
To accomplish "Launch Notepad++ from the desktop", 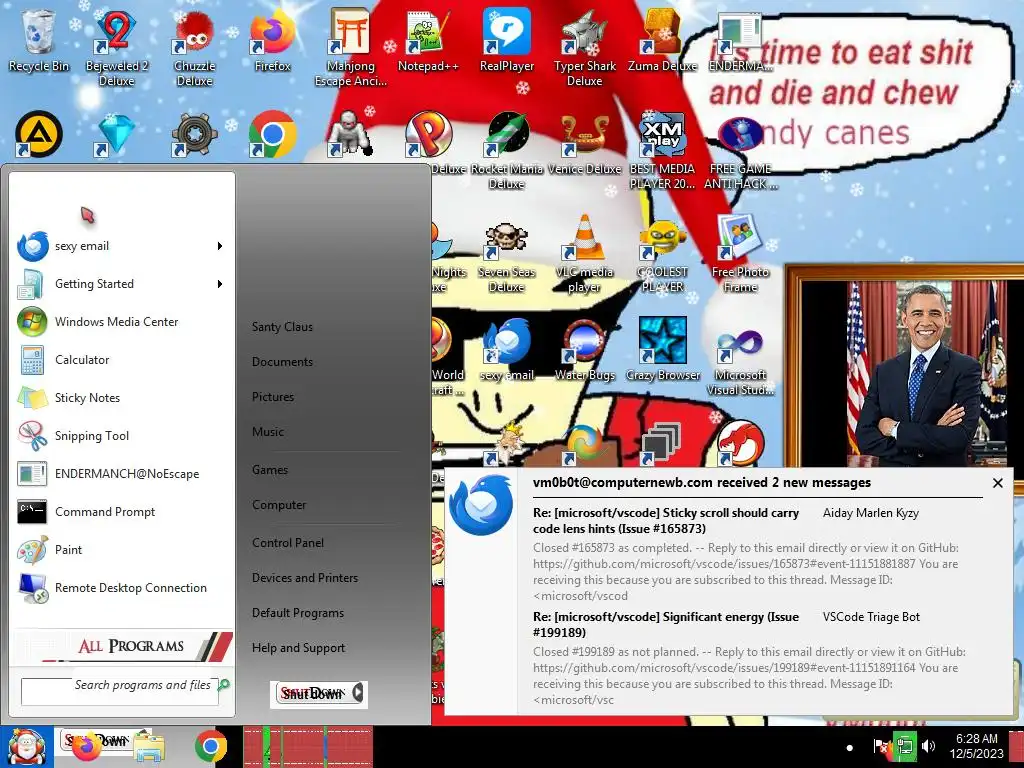I will pyautogui.click(x=428, y=40).
